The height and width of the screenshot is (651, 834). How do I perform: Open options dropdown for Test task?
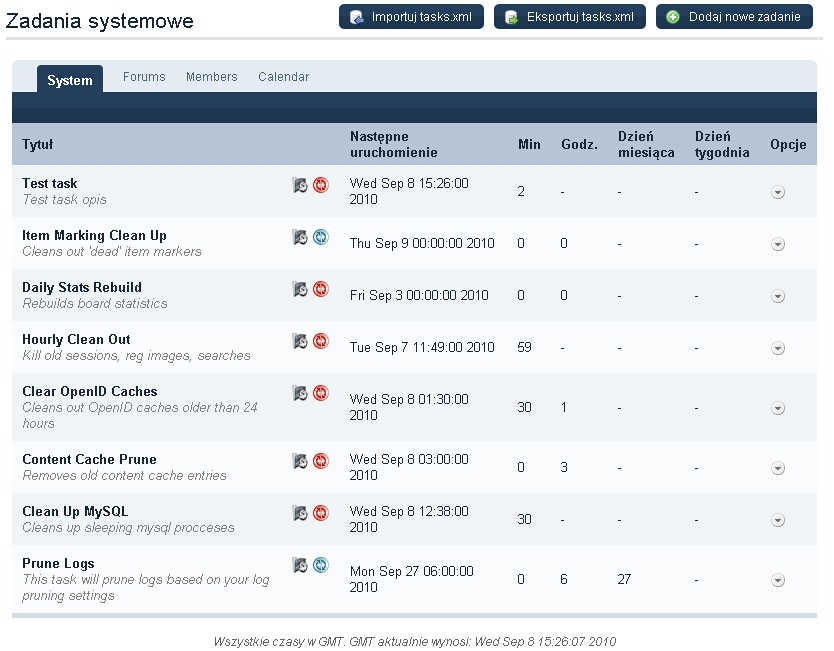pos(778,192)
